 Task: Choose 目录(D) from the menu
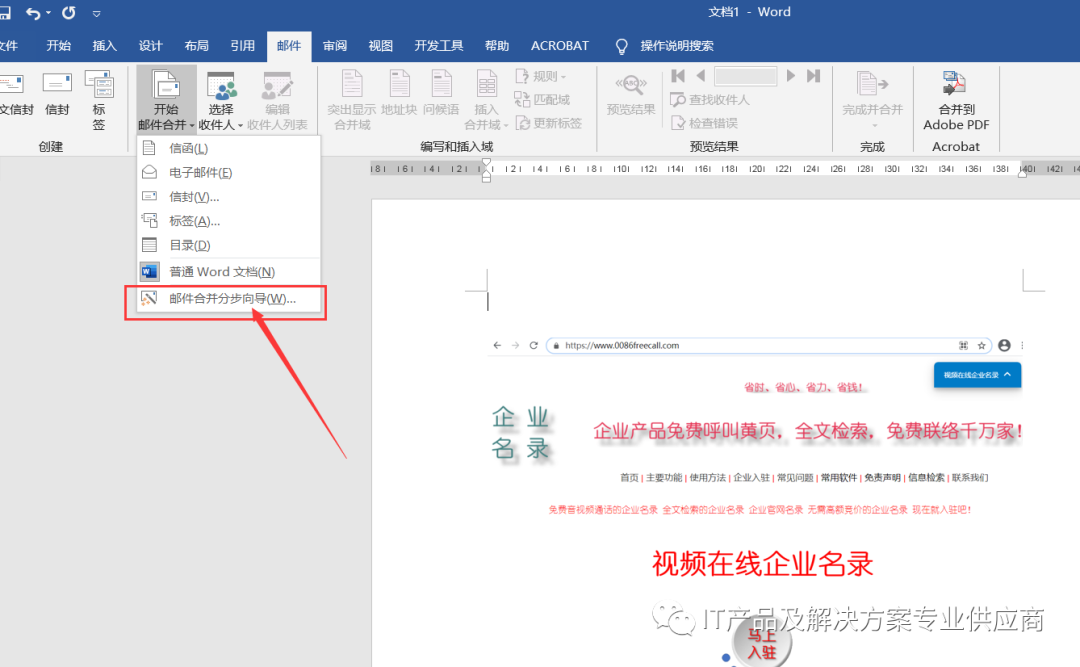point(229,245)
